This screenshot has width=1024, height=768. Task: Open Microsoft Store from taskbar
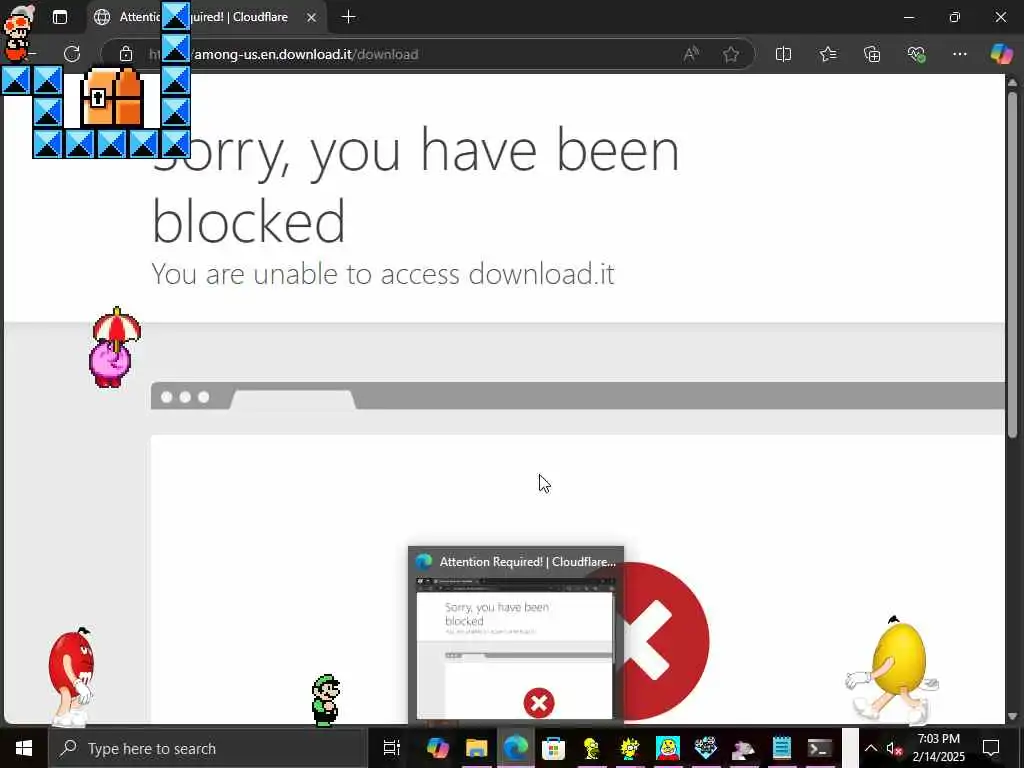(x=553, y=748)
